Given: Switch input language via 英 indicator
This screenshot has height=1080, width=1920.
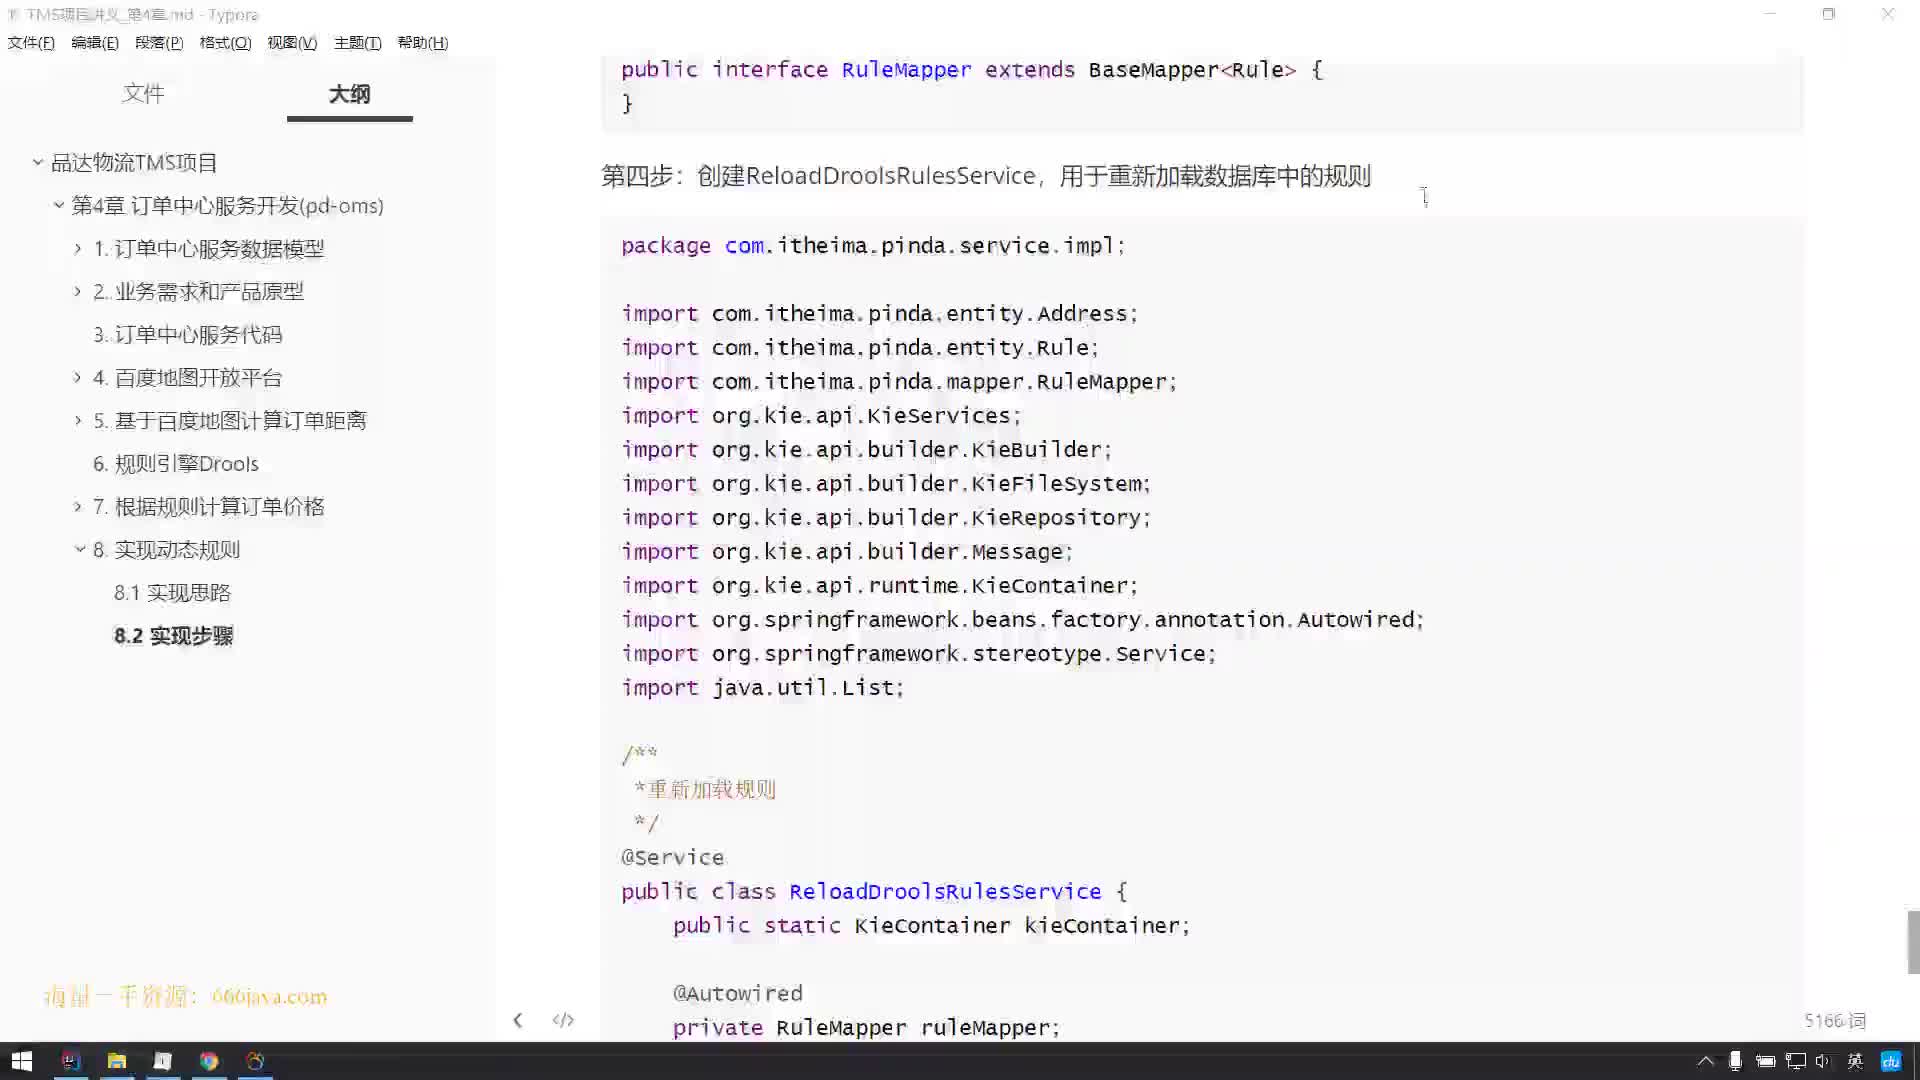Looking at the screenshot, I should click(x=1855, y=1061).
